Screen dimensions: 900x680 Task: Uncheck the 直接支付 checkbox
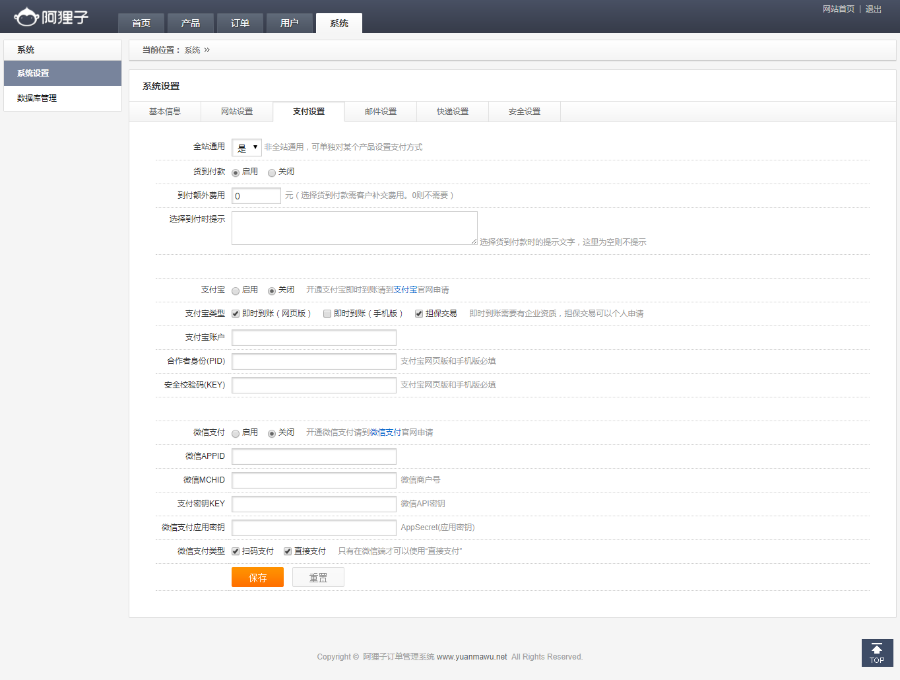click(286, 552)
